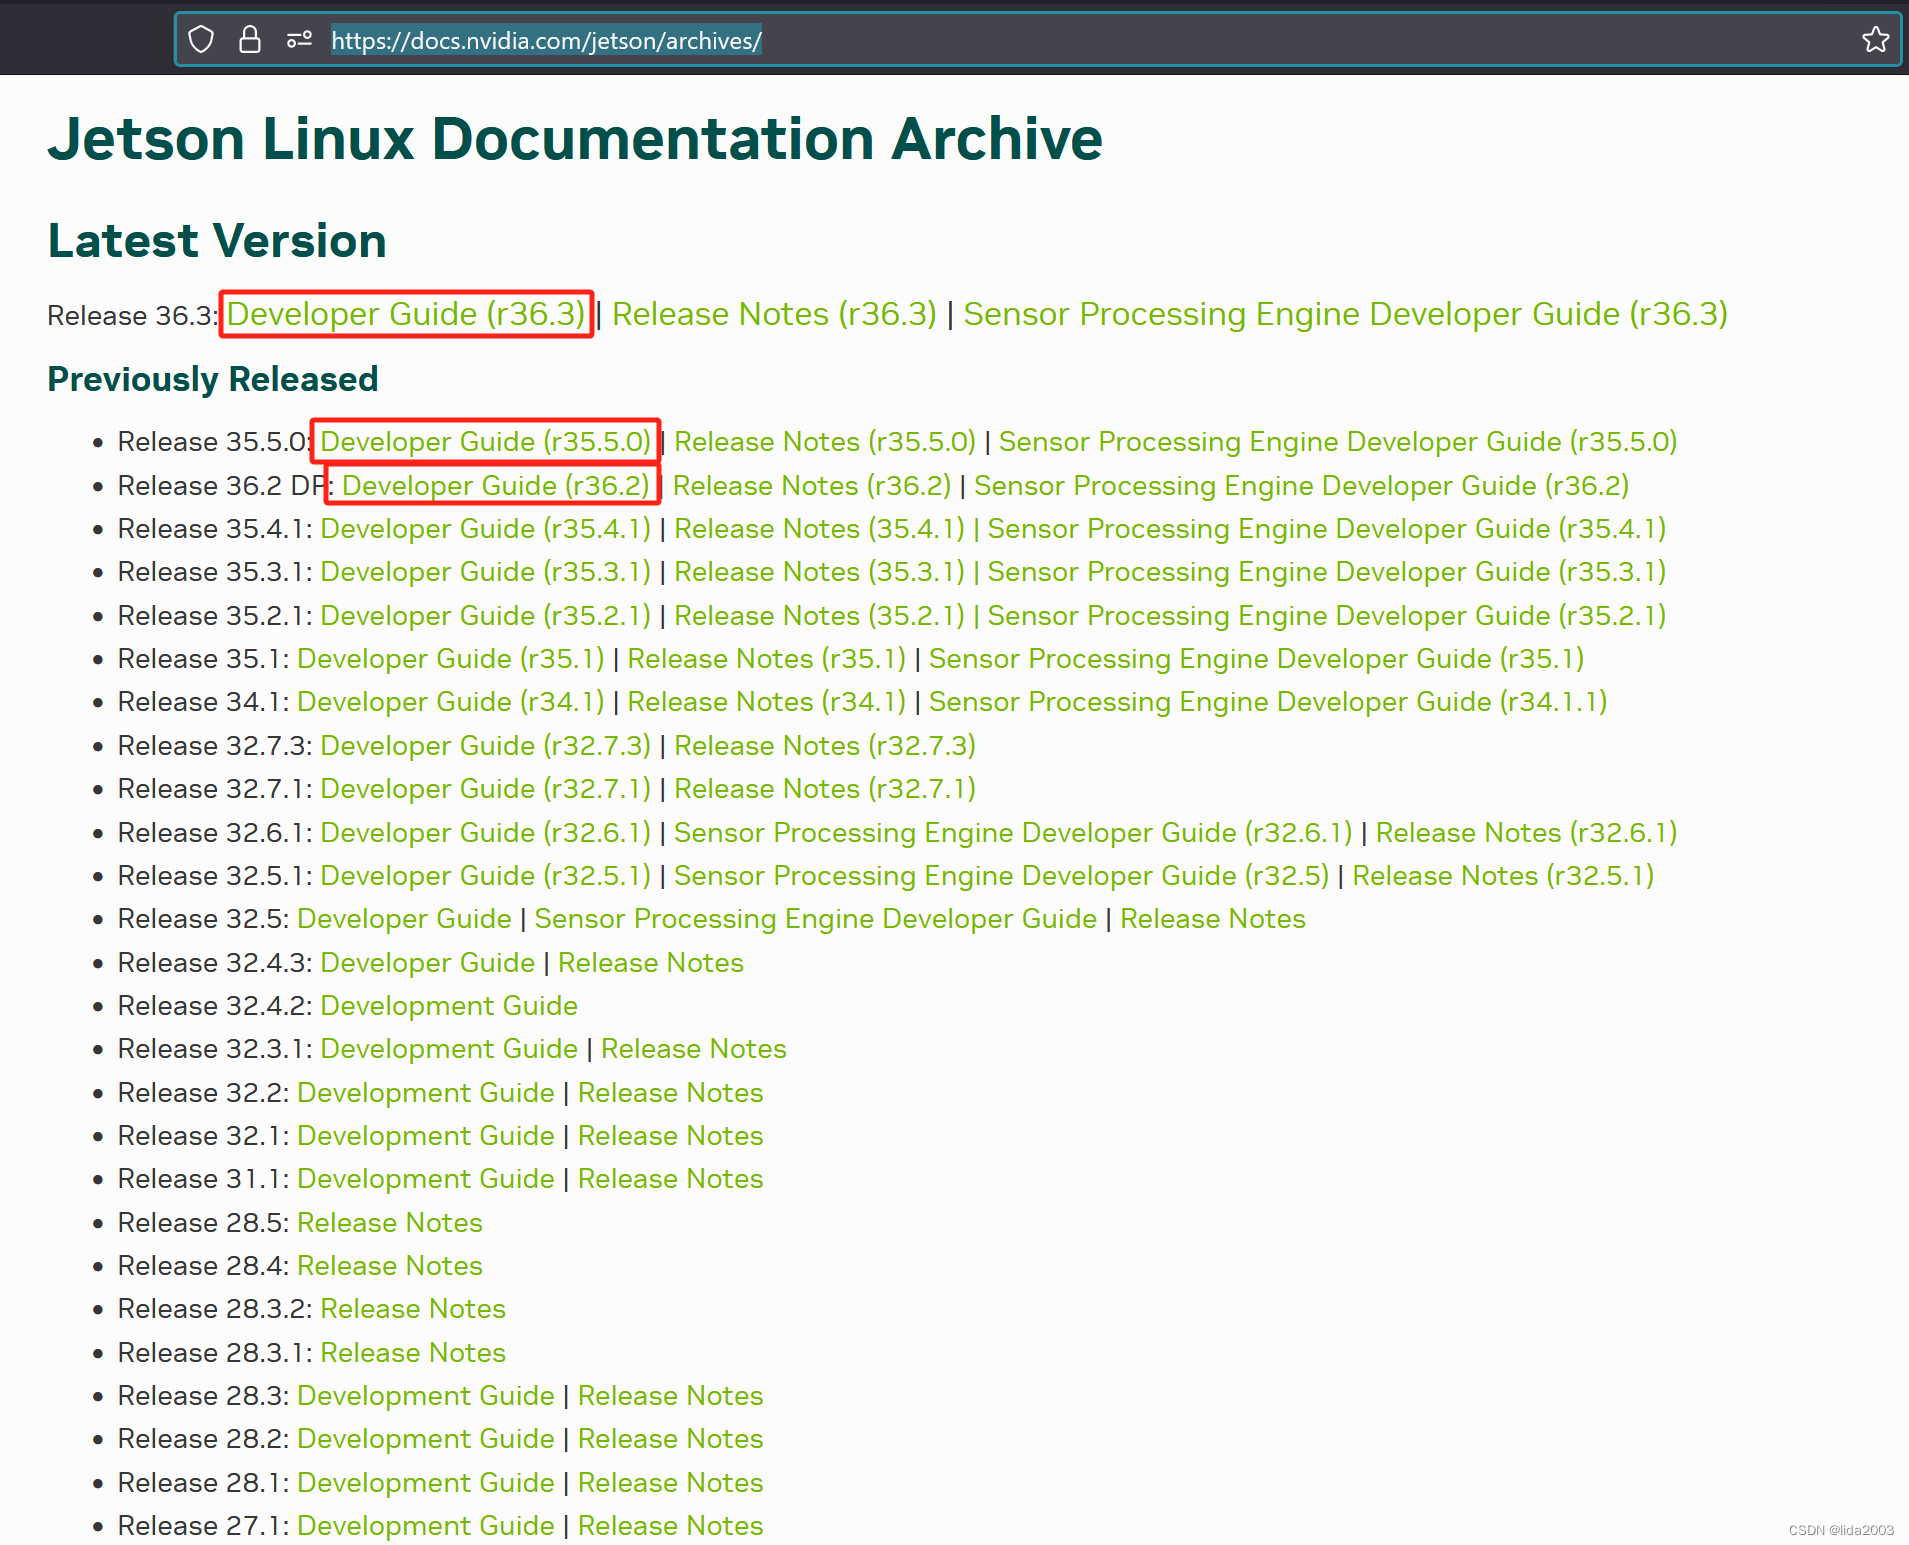The image size is (1909, 1545).
Task: Open Release 32.3.1 Release Notes link
Action: pyautogui.click(x=693, y=1049)
